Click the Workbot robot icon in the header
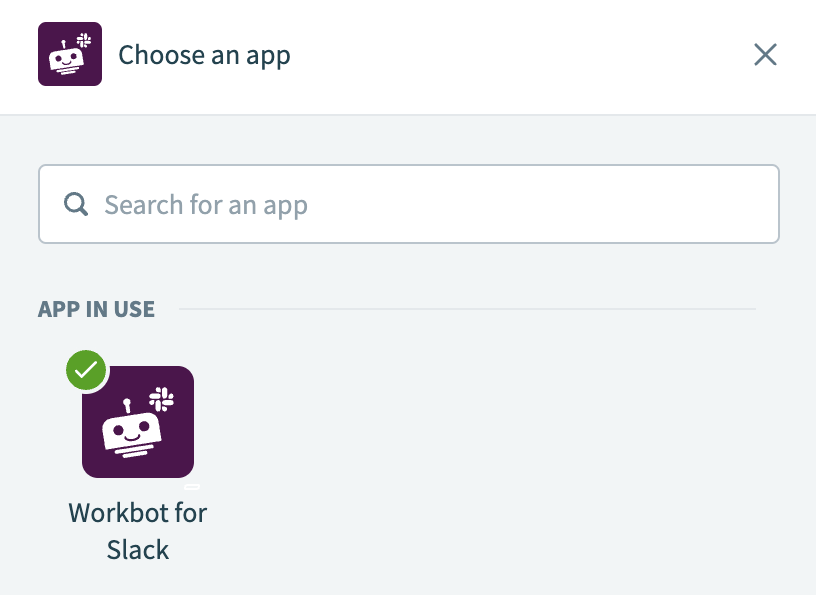Viewport: 816px width, 595px height. (70, 54)
